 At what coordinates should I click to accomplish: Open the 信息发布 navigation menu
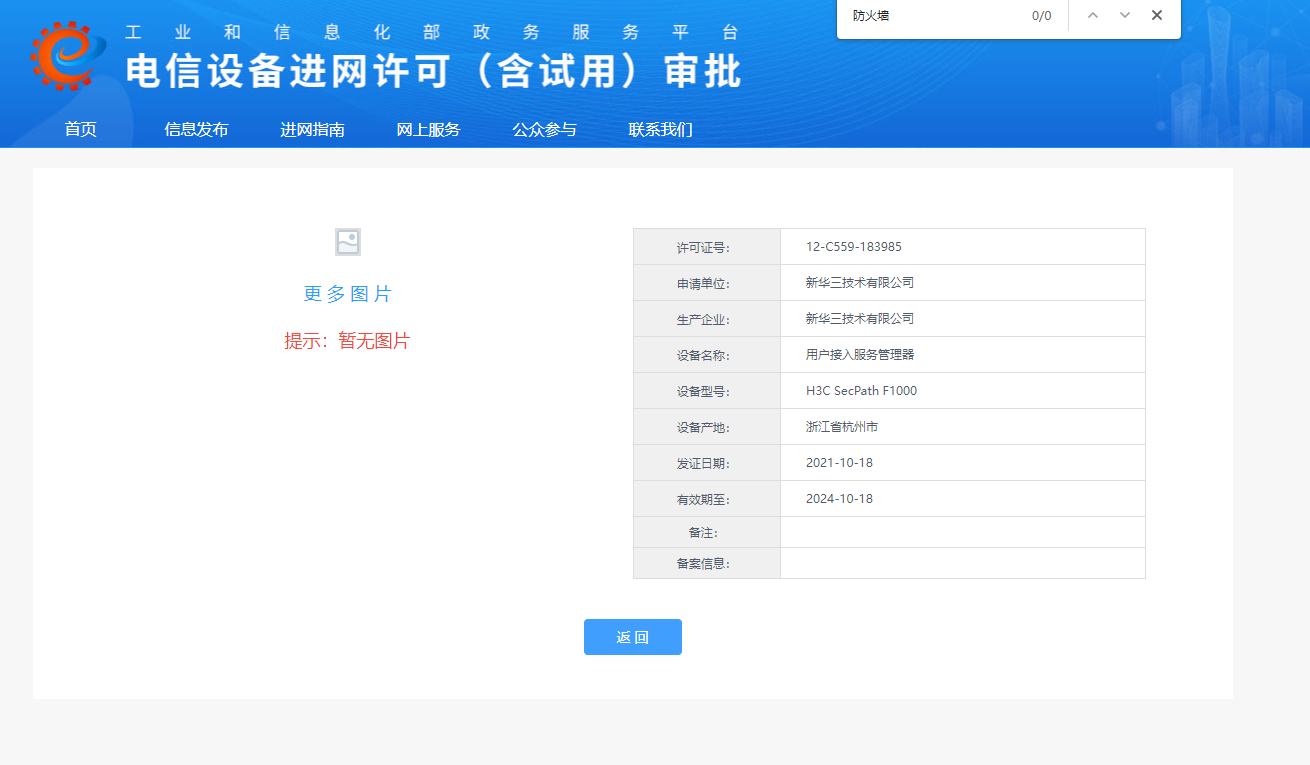(196, 129)
